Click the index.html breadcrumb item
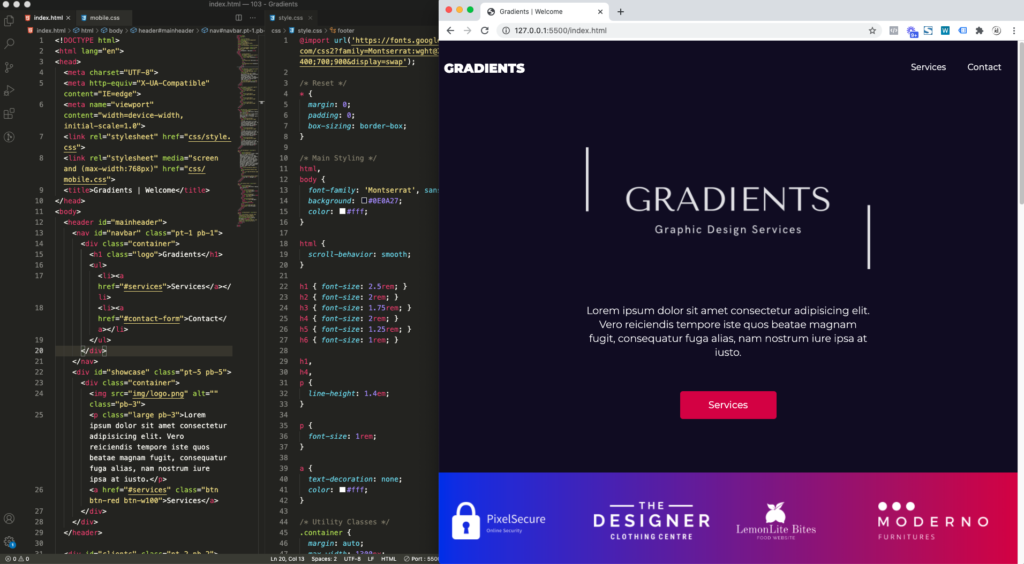This screenshot has height=564, width=1024. 46,30
